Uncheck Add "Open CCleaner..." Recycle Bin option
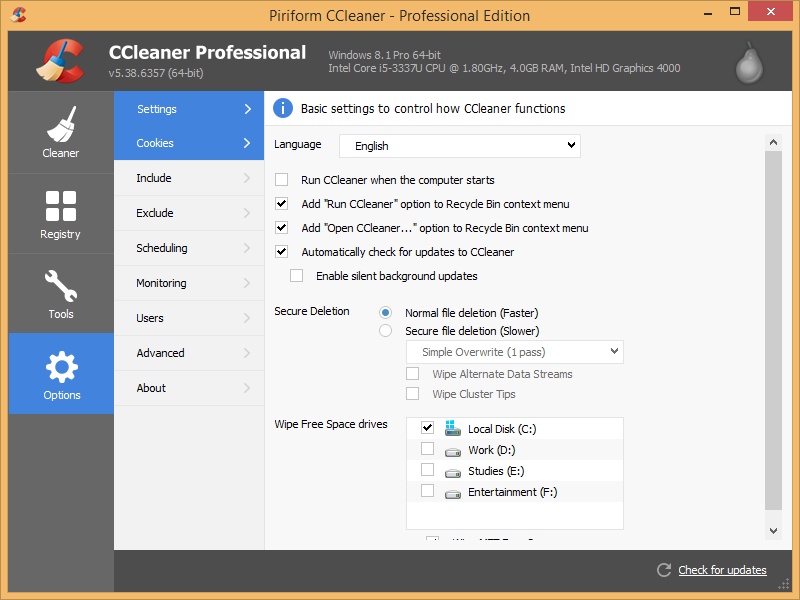The height and width of the screenshot is (600, 800). (282, 228)
